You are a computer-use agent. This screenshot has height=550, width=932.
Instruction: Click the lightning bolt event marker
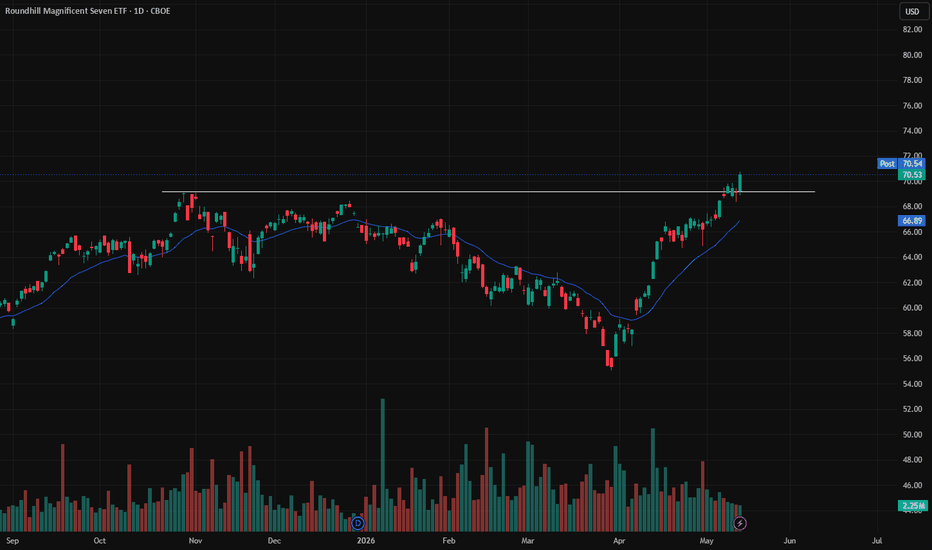coord(740,523)
